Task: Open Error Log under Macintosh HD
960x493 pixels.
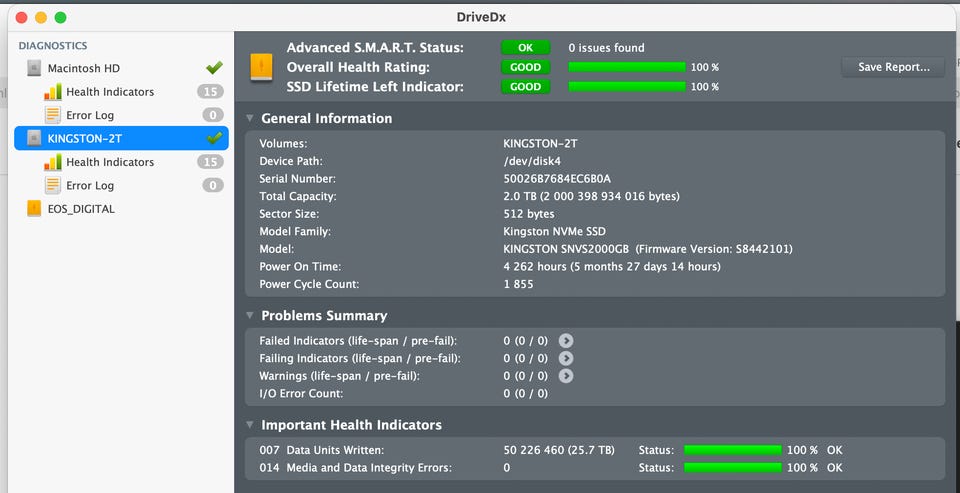Action: coord(90,115)
